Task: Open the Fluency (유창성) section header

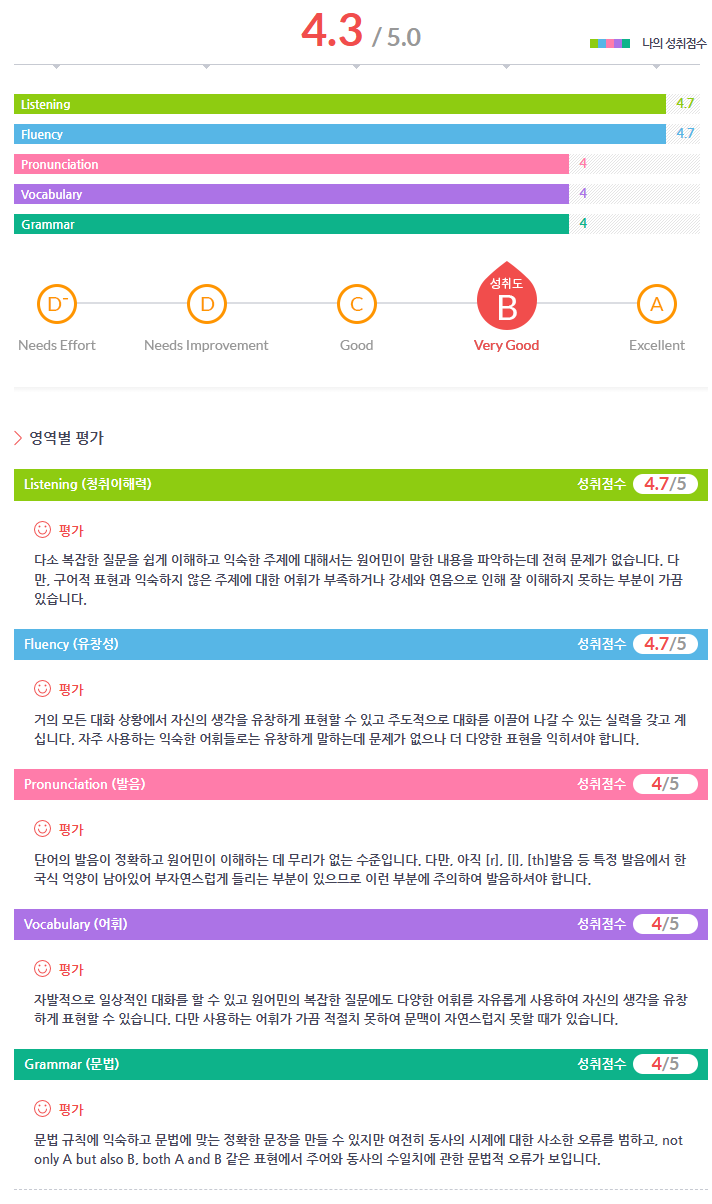Action: point(71,644)
